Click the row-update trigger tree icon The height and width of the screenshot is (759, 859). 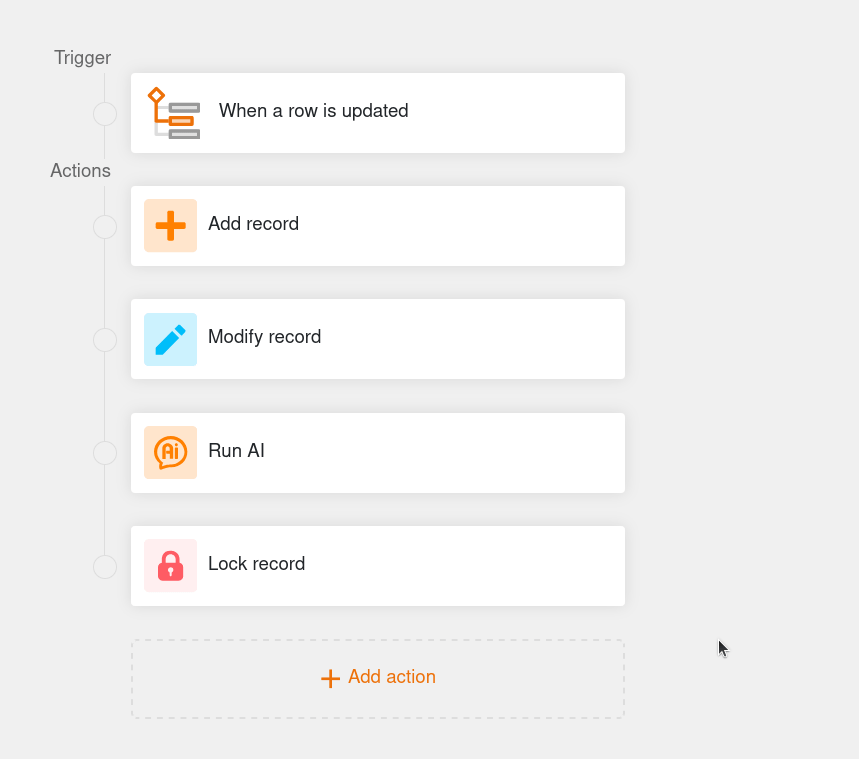pos(173,113)
